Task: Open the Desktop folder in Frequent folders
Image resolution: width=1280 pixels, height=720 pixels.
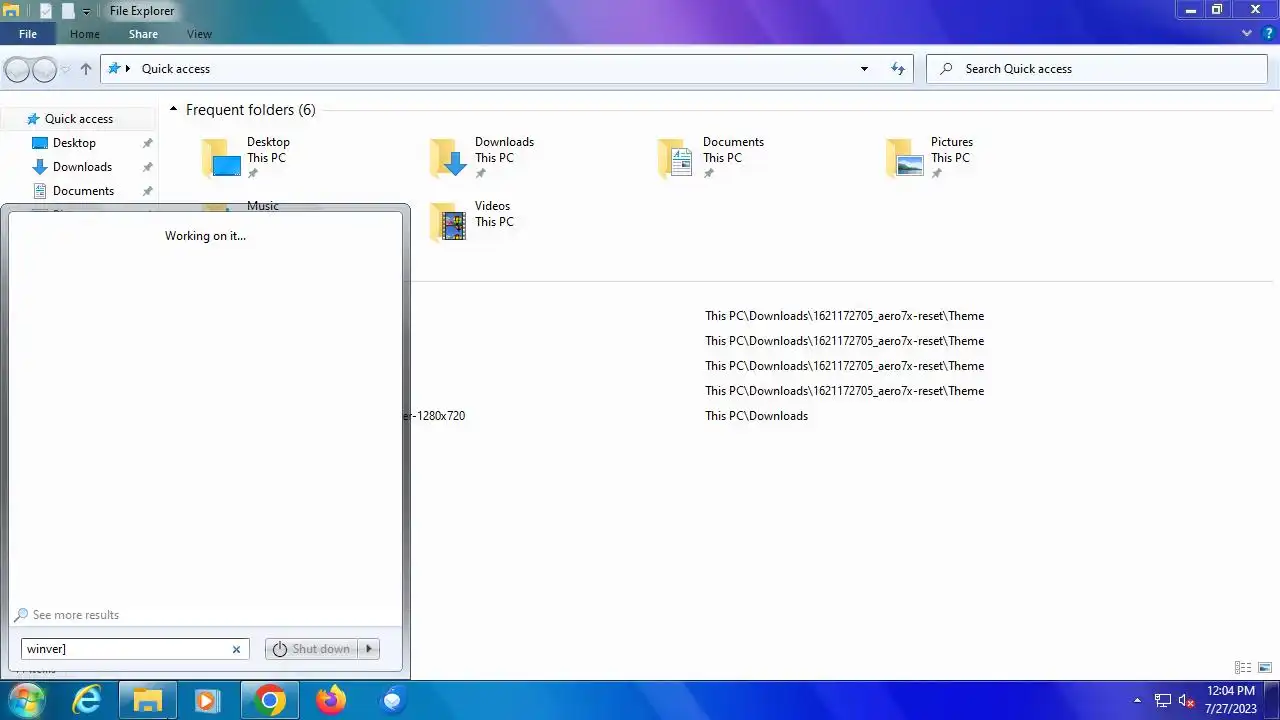Action: click(x=245, y=158)
